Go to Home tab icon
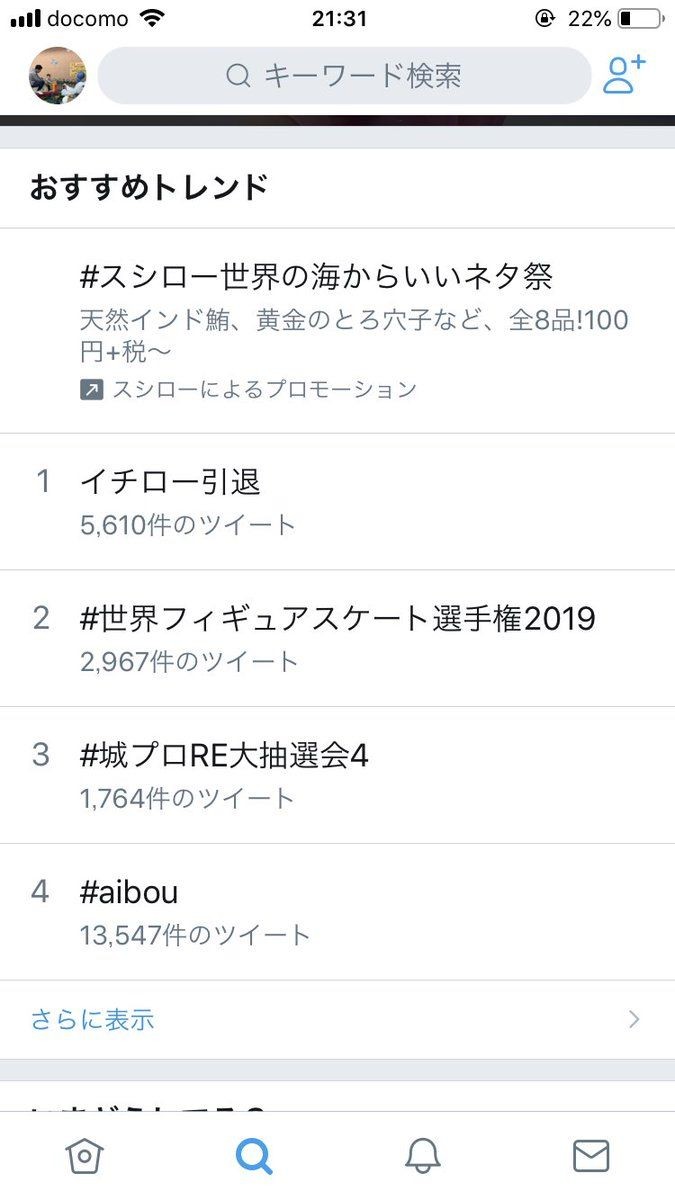This screenshot has width=675, height=1200. point(84,1156)
